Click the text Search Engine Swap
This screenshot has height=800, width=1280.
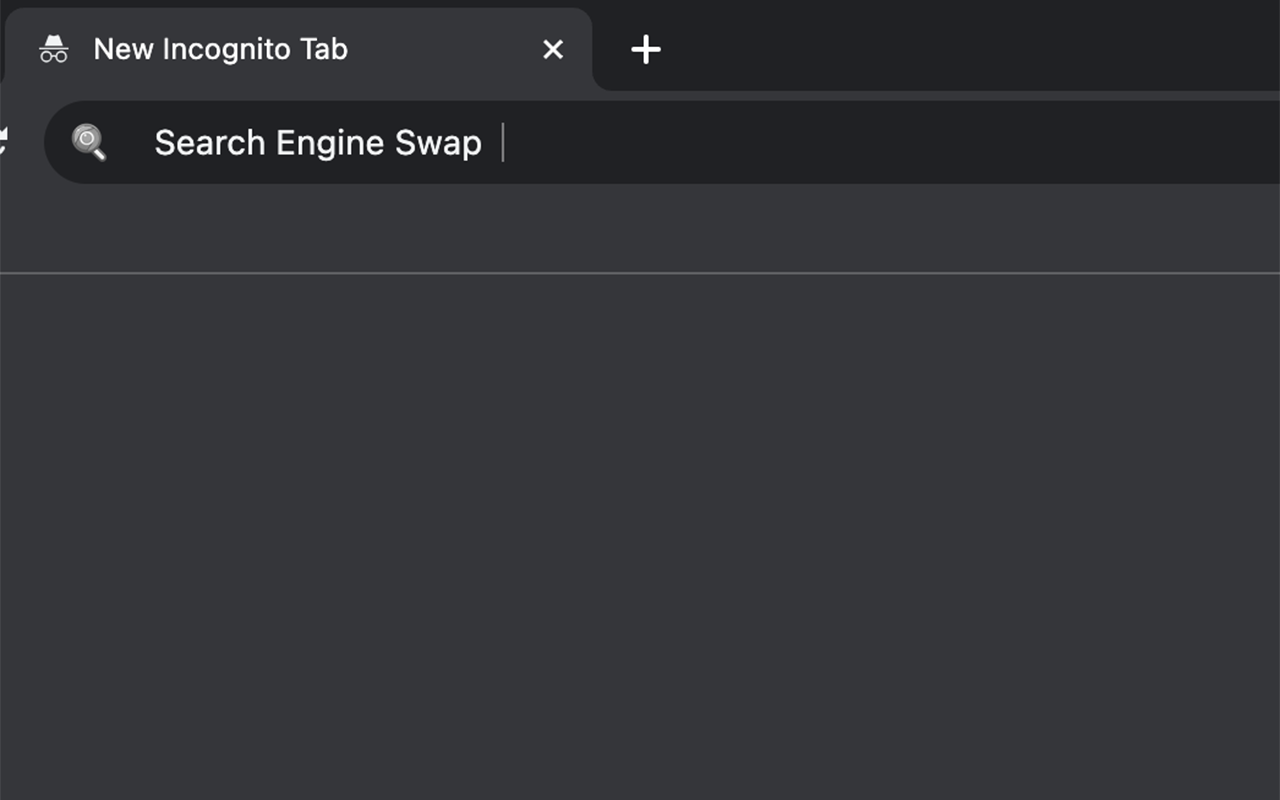(x=316, y=142)
